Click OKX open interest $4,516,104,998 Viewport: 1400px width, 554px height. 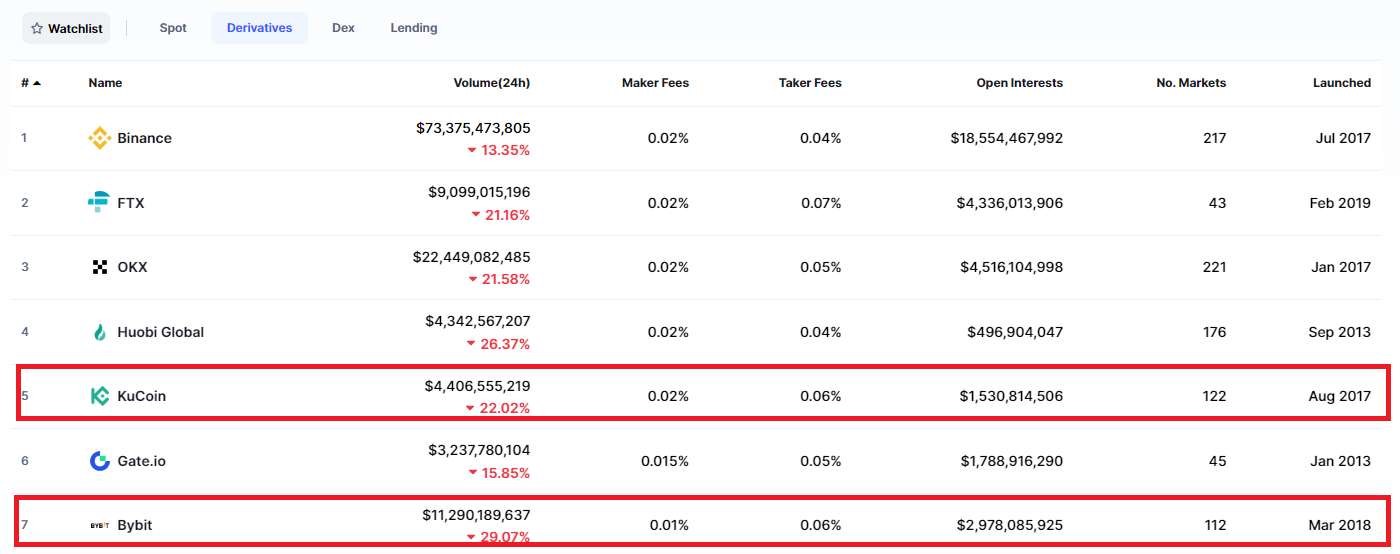point(1010,267)
